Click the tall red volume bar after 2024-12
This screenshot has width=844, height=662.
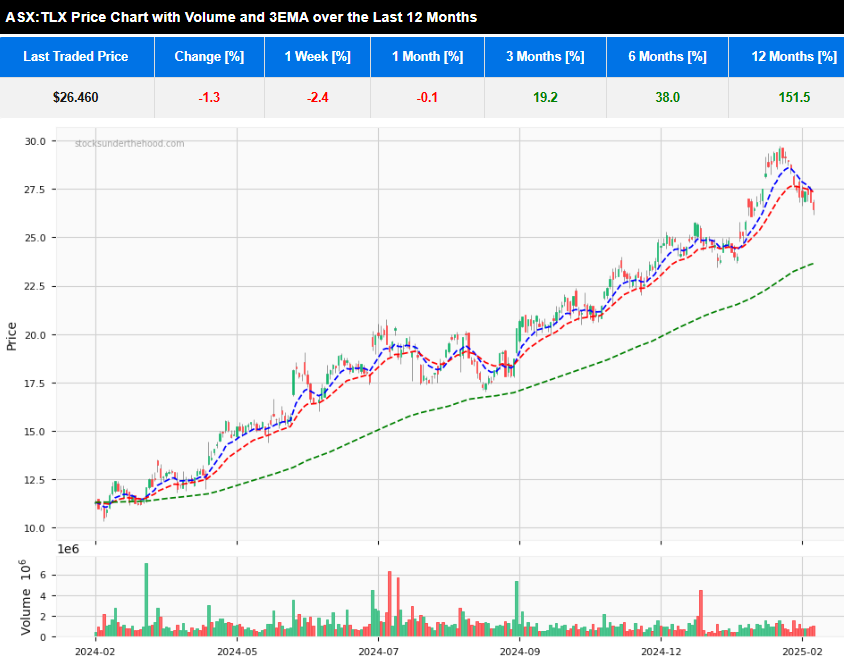pos(701,614)
